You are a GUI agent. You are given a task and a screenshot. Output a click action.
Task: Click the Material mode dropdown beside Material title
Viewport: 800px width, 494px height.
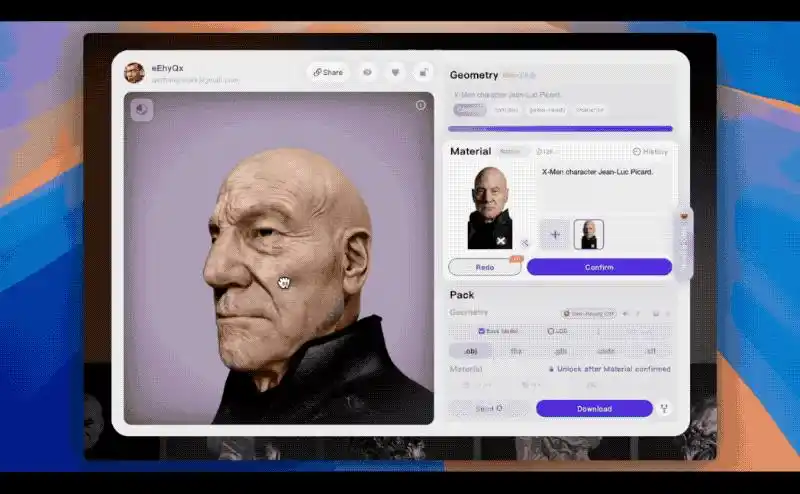point(512,152)
